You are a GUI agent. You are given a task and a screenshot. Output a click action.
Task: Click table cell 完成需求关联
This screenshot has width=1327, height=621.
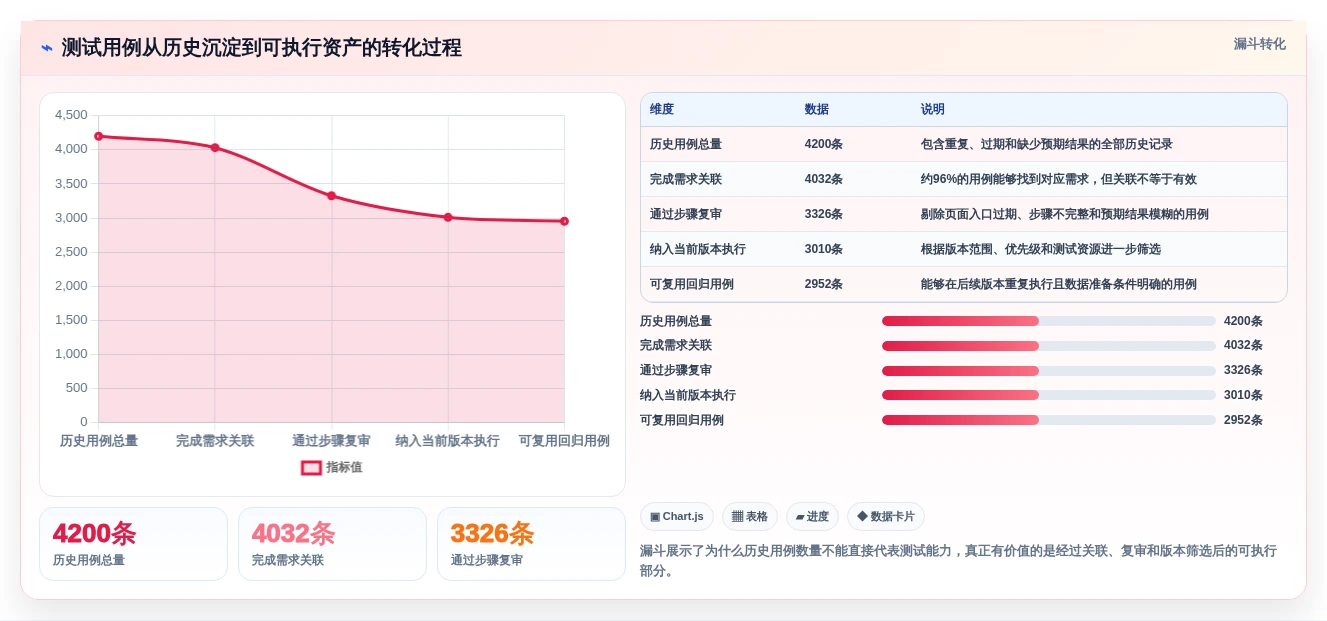coord(686,179)
